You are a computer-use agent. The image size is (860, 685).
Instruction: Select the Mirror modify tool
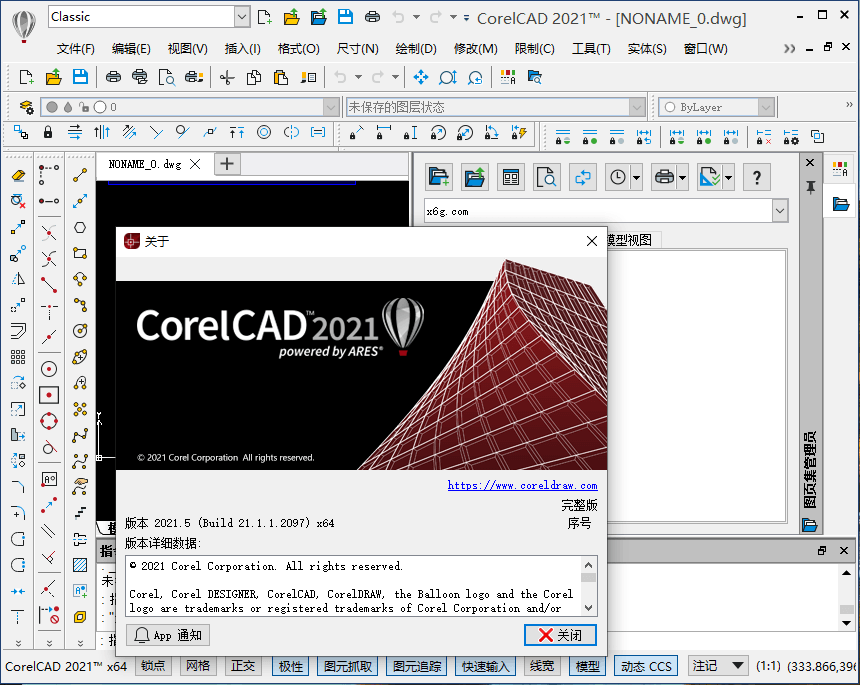[18, 279]
